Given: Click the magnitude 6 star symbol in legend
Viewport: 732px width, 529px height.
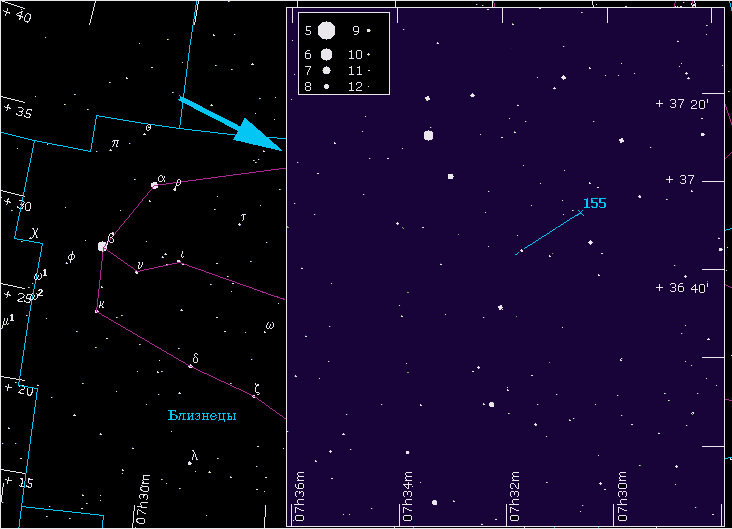Looking at the screenshot, I should click(326, 54).
